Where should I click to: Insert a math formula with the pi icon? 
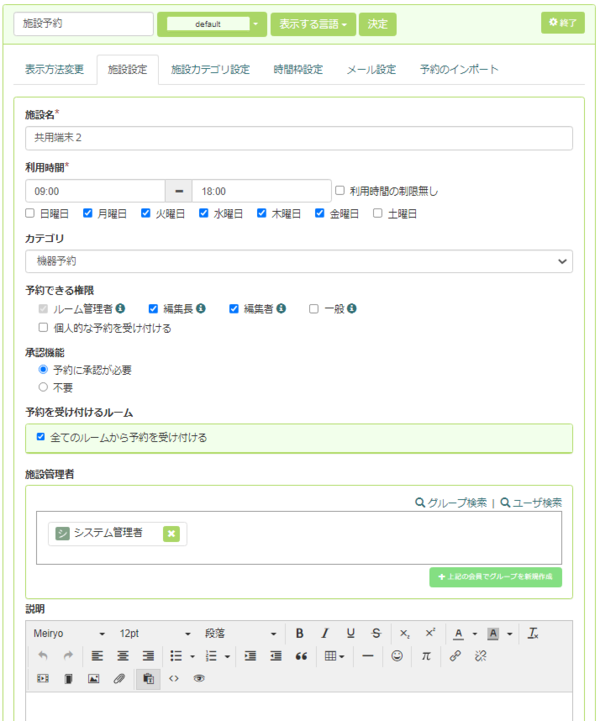(x=425, y=656)
